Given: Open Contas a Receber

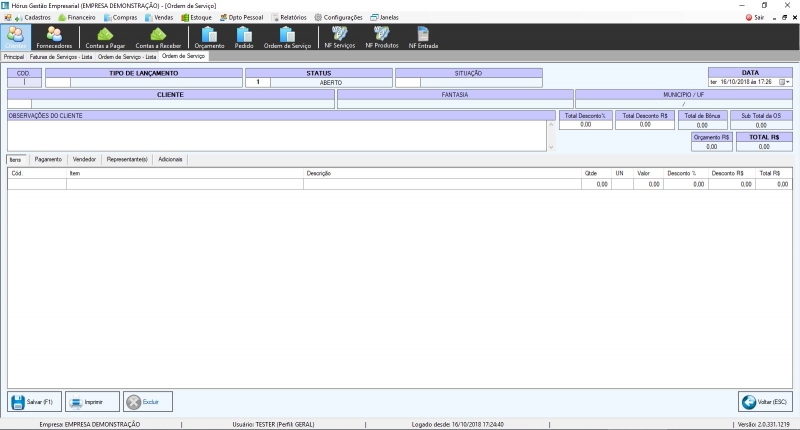Looking at the screenshot, I should [x=158, y=37].
